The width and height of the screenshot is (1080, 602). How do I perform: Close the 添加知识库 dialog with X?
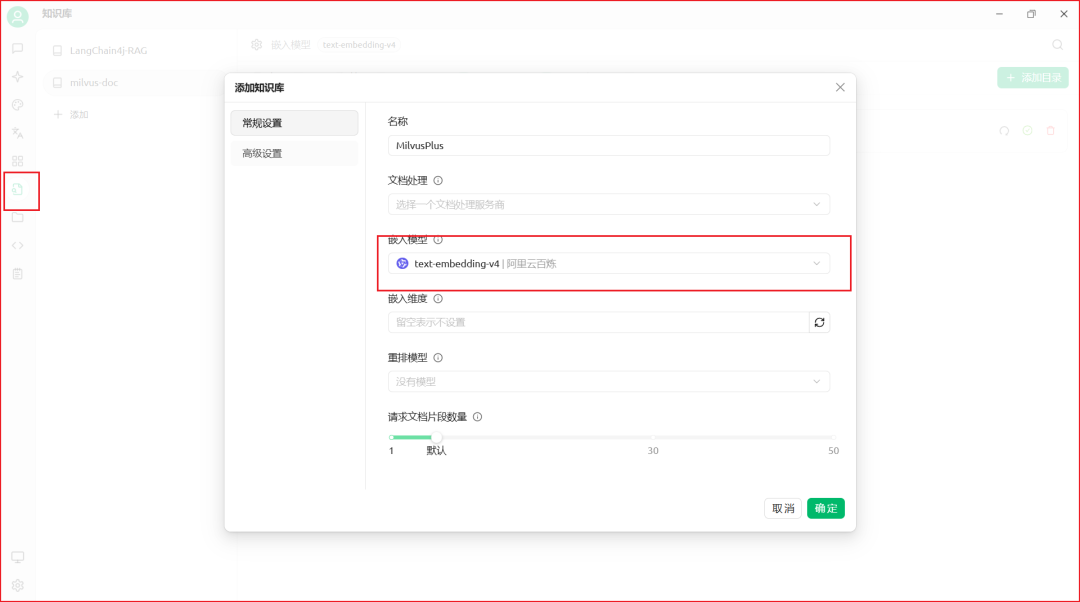840,87
